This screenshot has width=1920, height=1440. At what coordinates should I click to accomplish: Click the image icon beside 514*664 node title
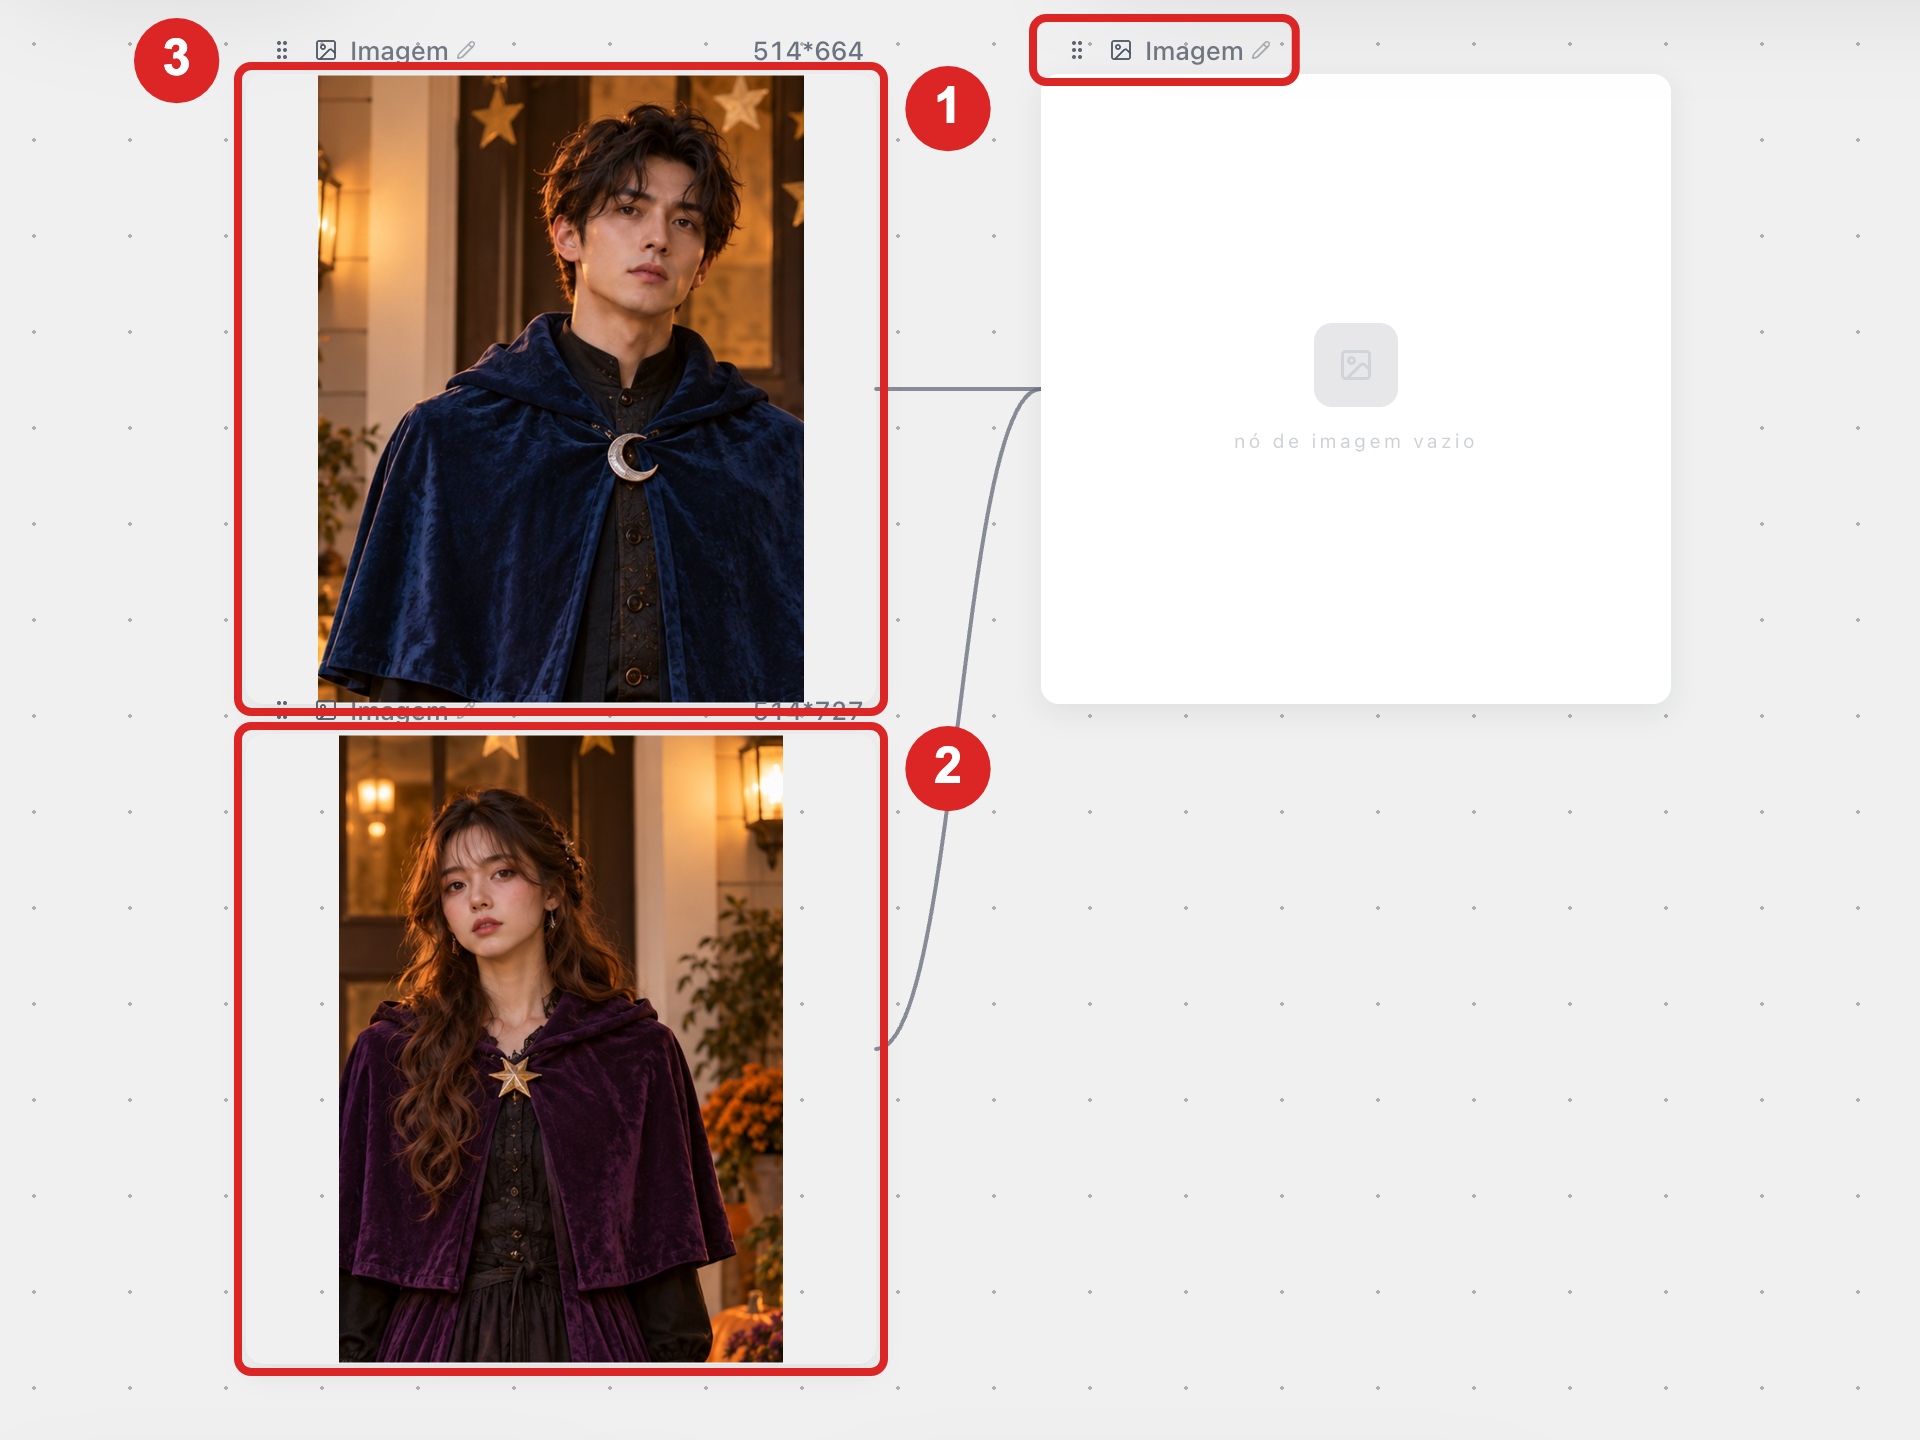pos(326,50)
